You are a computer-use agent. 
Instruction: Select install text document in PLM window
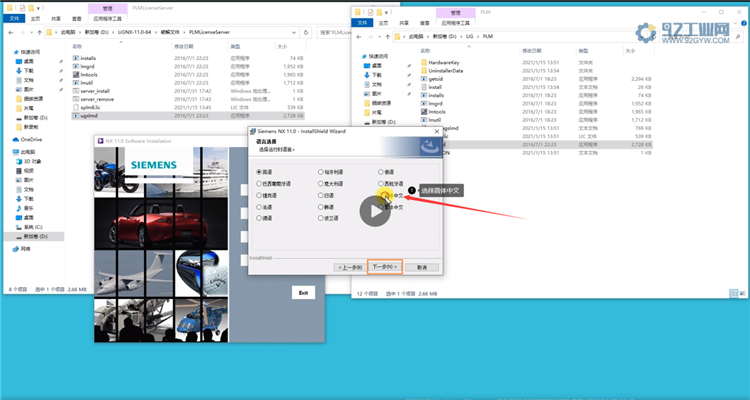click(435, 87)
